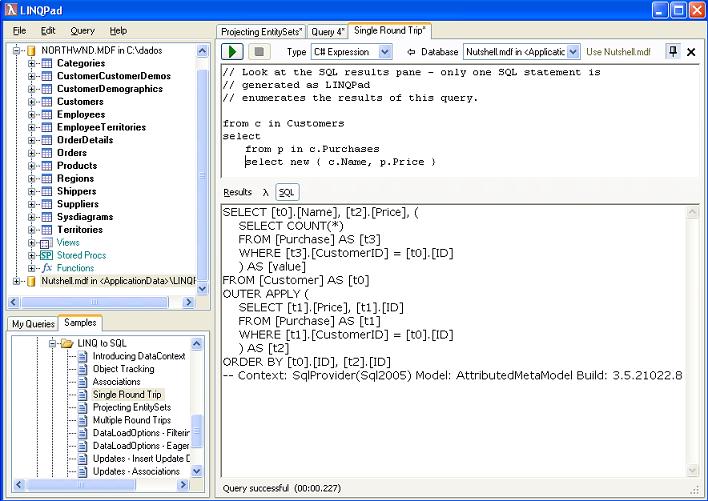Collapse the LINQ to SQL samples folder

coord(52,343)
